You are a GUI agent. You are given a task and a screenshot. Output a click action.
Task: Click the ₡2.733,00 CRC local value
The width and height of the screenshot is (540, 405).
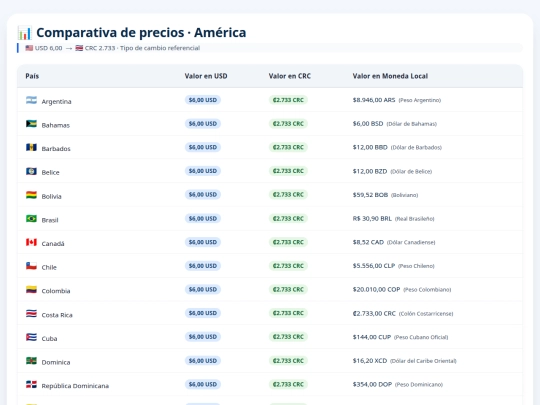[x=374, y=313]
